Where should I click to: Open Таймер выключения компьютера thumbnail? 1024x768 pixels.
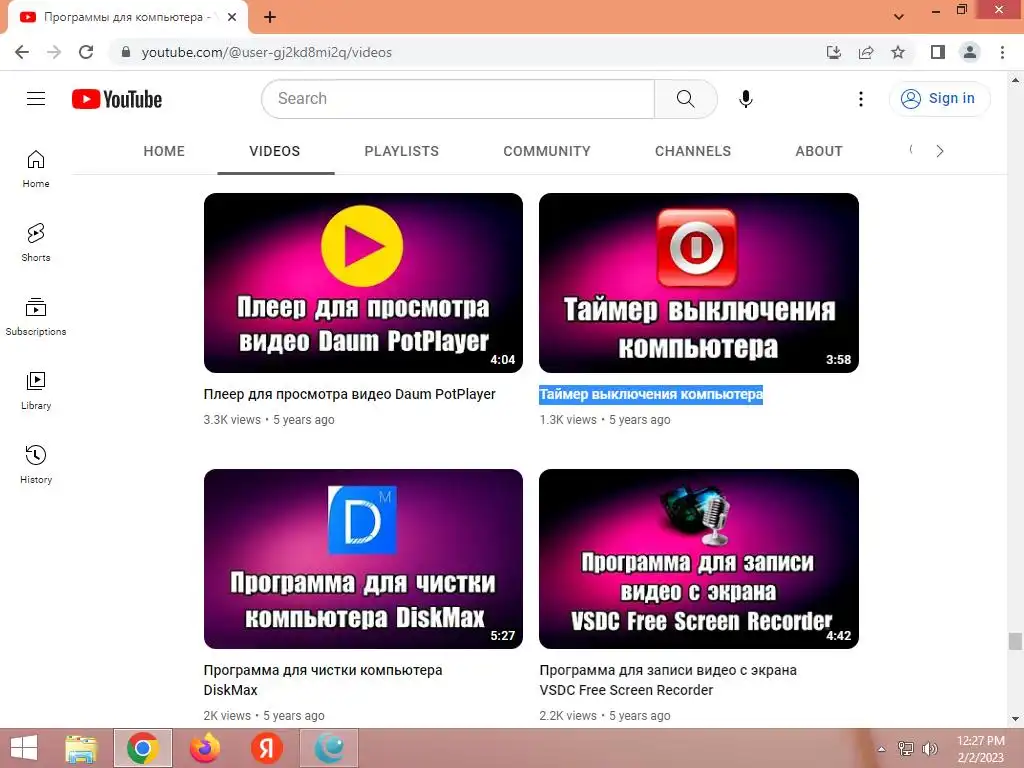click(x=699, y=283)
